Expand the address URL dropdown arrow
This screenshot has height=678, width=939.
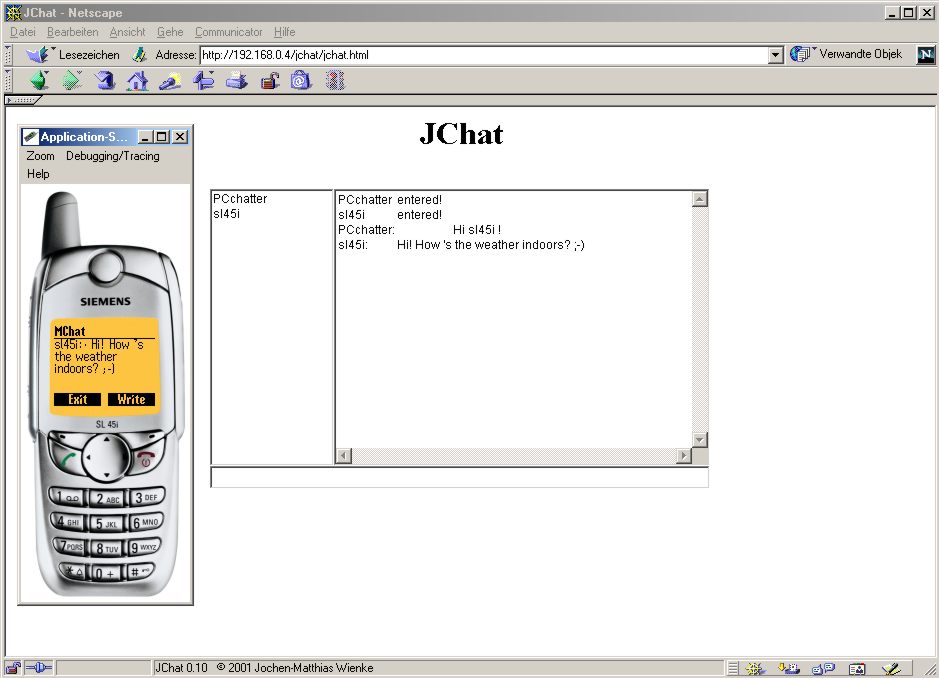[776, 55]
